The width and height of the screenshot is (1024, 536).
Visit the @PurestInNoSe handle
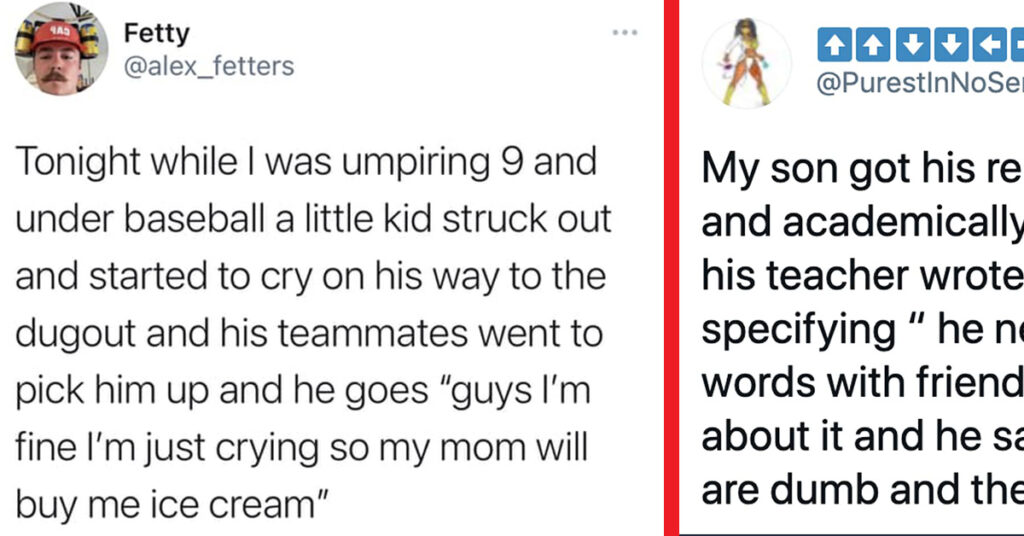point(920,84)
